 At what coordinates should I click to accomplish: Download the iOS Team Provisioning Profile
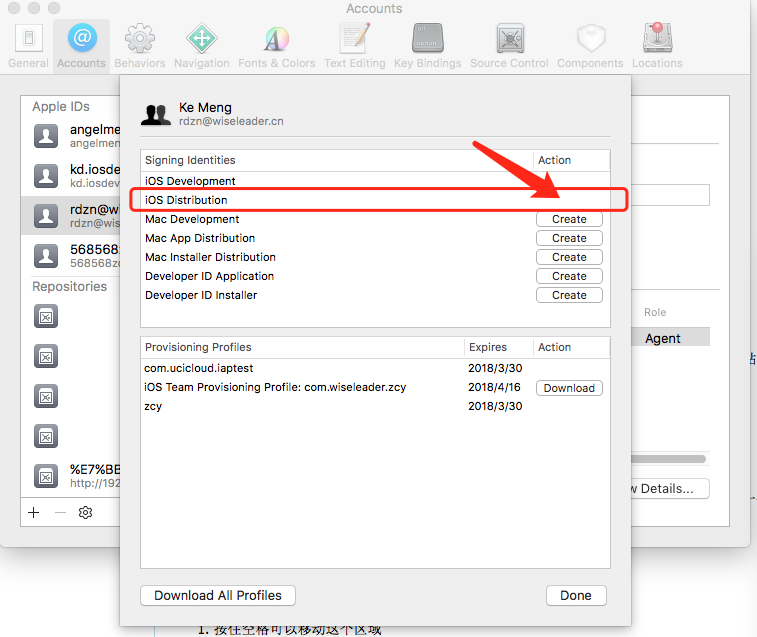[569, 388]
